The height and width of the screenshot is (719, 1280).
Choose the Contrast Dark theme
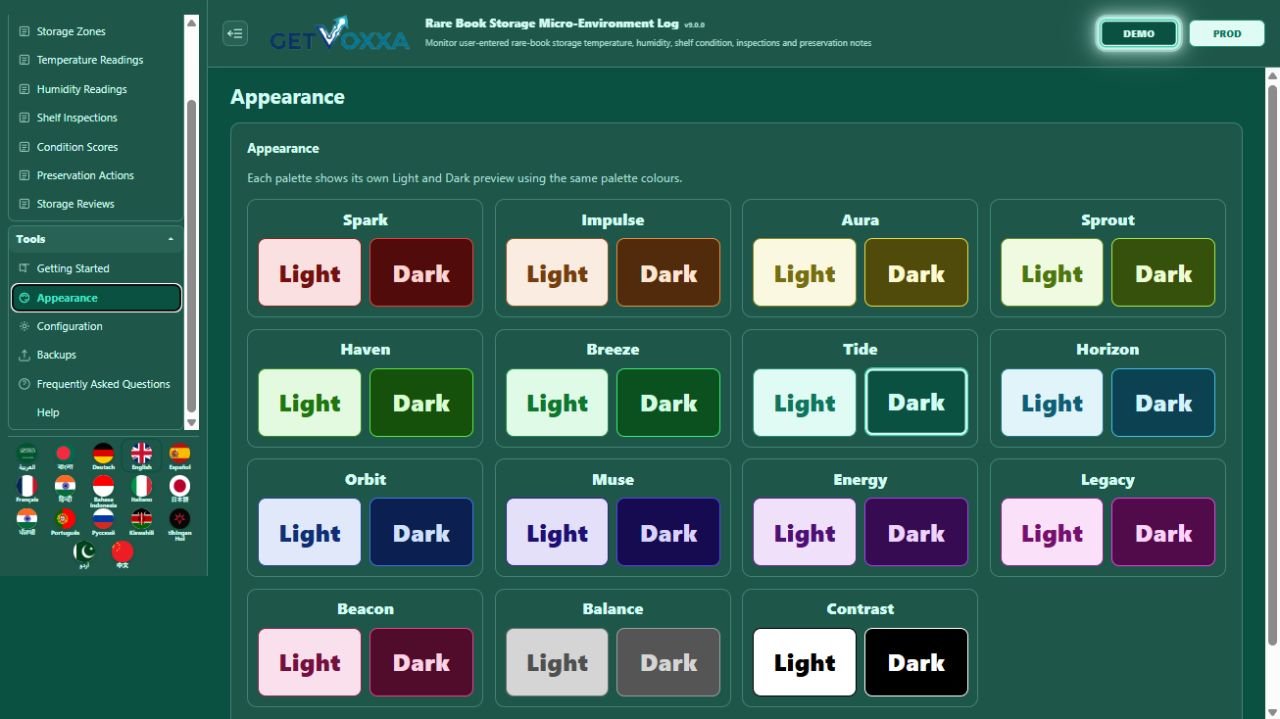(916, 662)
